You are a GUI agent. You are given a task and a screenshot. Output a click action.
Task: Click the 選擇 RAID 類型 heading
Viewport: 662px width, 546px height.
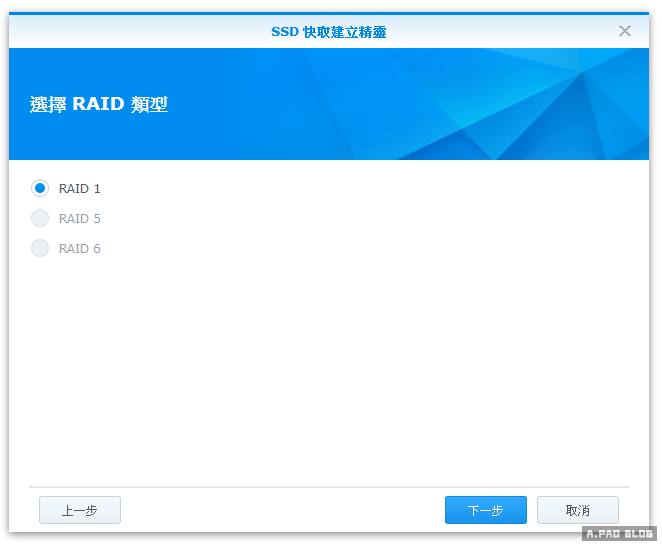tap(99, 104)
